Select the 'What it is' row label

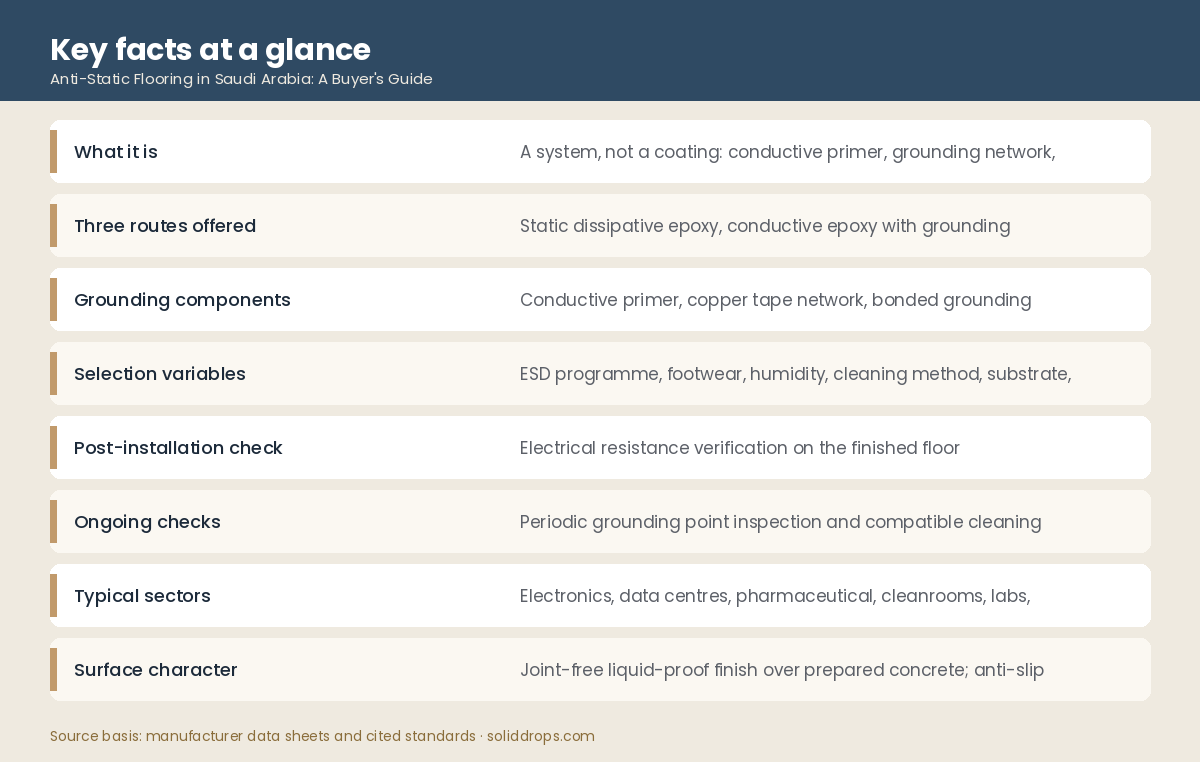click(x=116, y=152)
